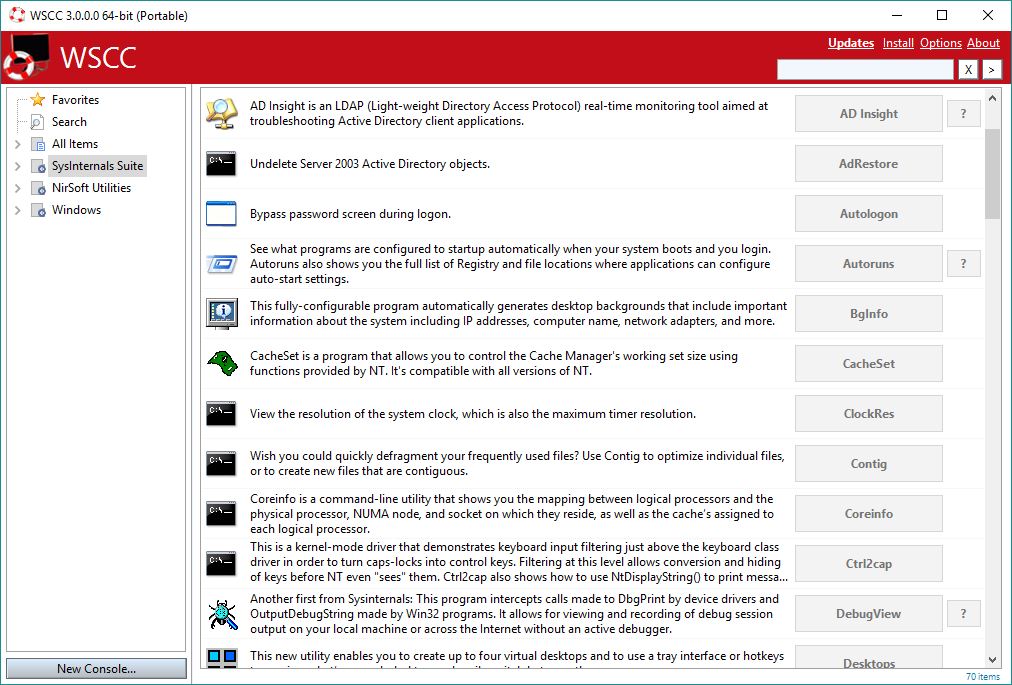Select Search in the tree
The width and height of the screenshot is (1012, 685).
pyautogui.click(x=69, y=122)
